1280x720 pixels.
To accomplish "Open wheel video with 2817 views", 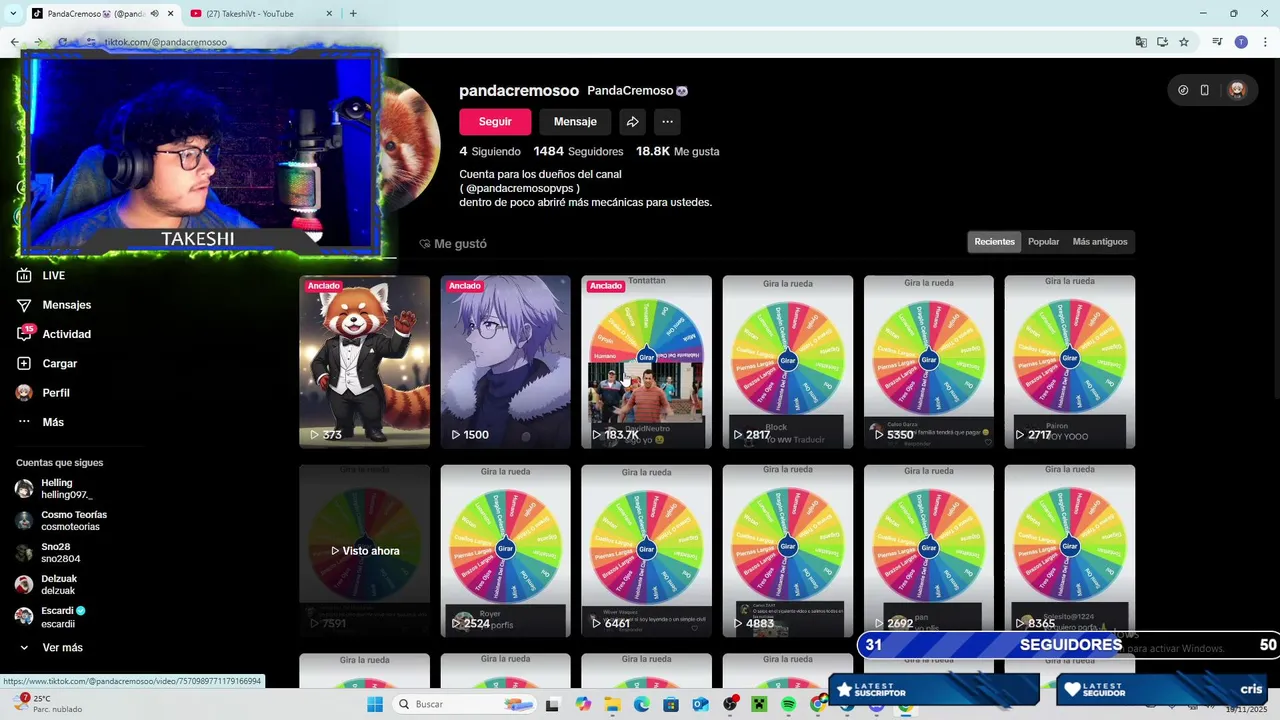I will click(x=787, y=361).
